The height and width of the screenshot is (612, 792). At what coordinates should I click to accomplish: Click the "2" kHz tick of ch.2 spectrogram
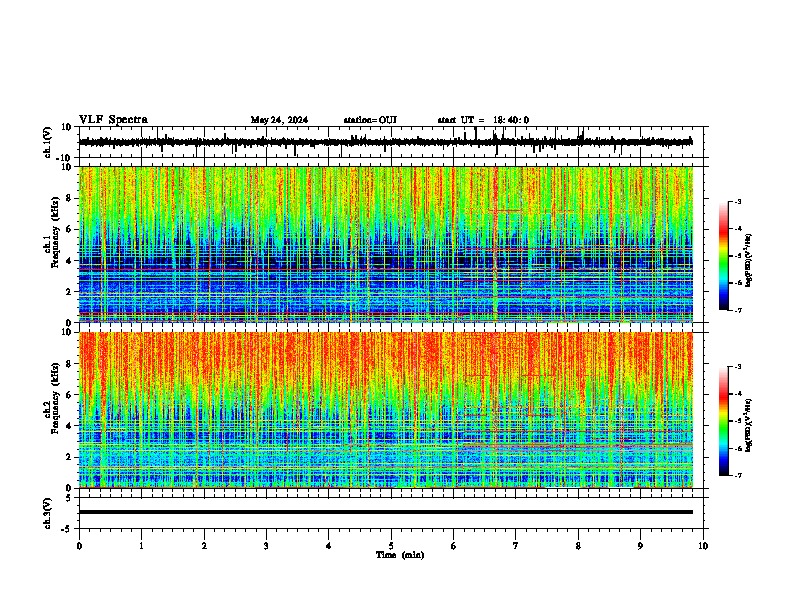(x=69, y=457)
